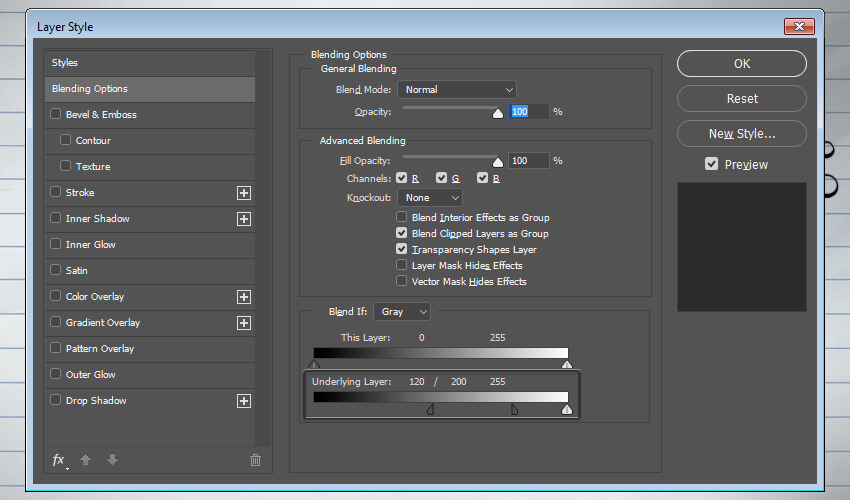Click the Reset button

tap(742, 99)
